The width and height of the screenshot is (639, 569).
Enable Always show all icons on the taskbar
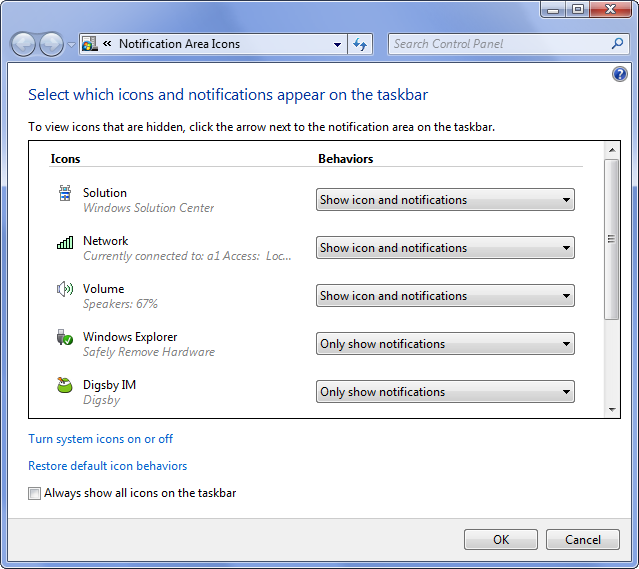coord(34,494)
